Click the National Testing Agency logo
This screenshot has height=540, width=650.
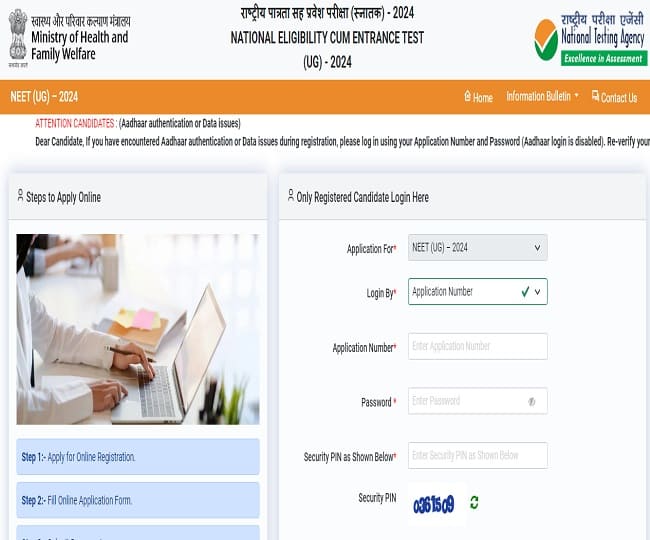[x=590, y=40]
